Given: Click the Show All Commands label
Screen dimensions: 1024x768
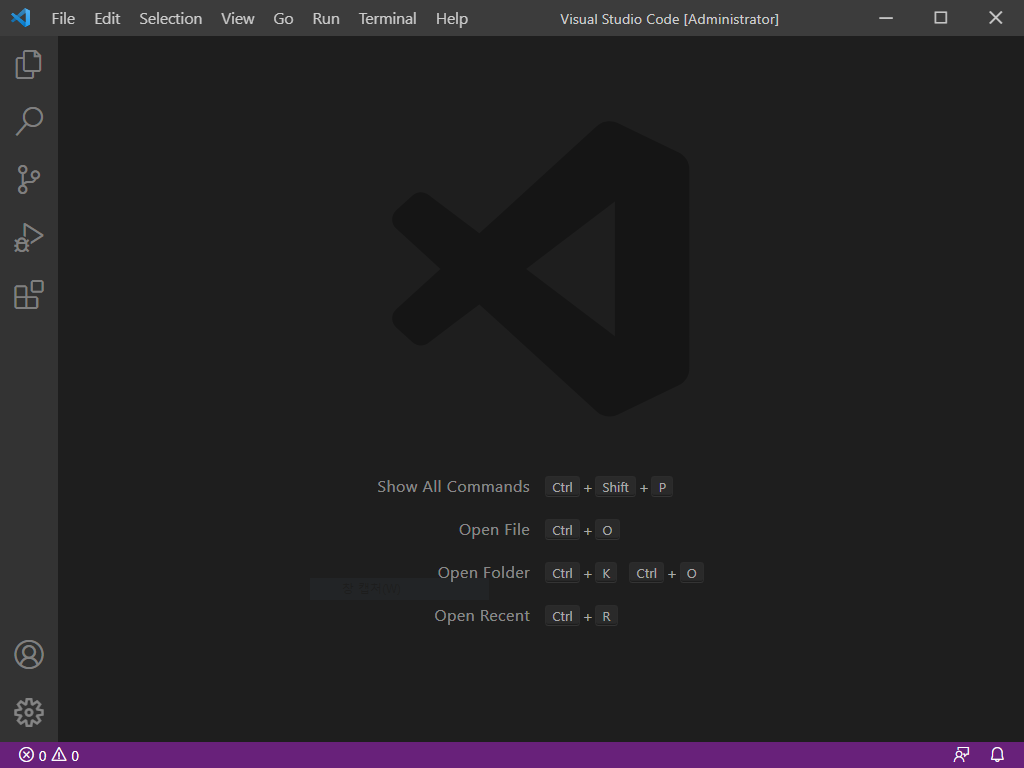Looking at the screenshot, I should [x=453, y=487].
